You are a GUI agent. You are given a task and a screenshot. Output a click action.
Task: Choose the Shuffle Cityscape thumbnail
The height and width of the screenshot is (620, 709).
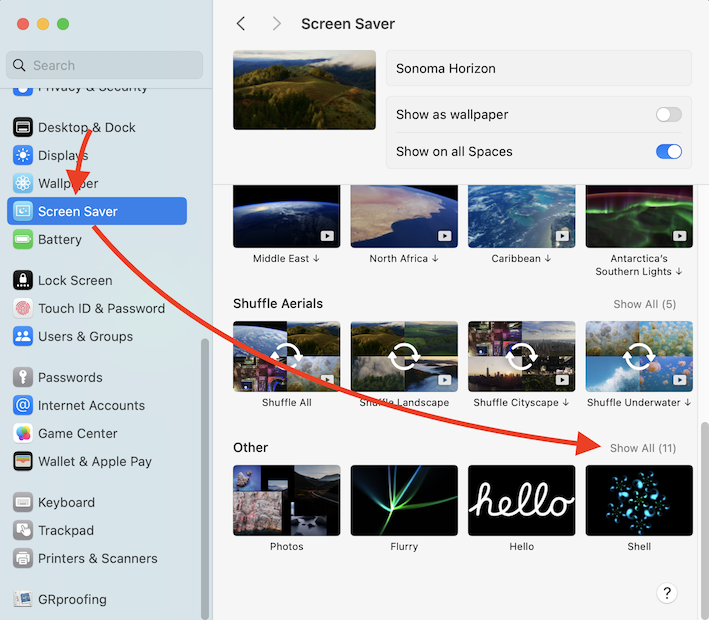pos(522,356)
